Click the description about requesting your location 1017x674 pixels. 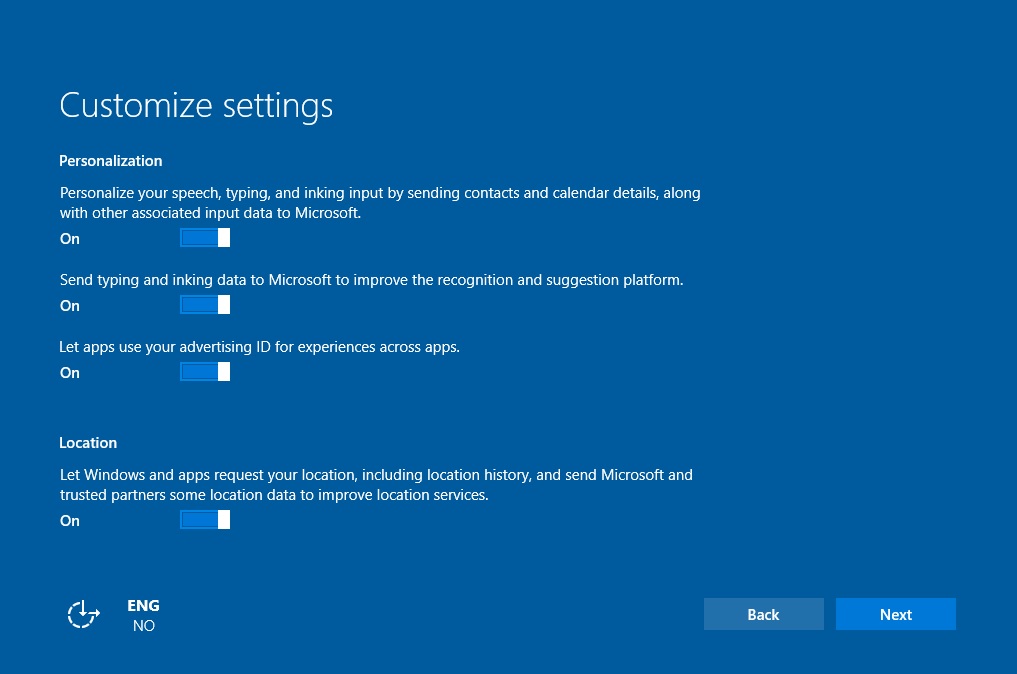(x=376, y=485)
